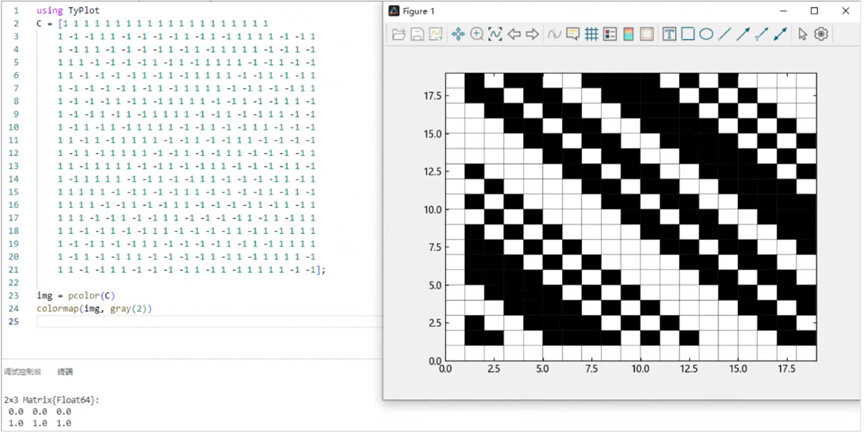Draw a plain line annotation
Viewport: 864px width, 433px height.
point(725,34)
